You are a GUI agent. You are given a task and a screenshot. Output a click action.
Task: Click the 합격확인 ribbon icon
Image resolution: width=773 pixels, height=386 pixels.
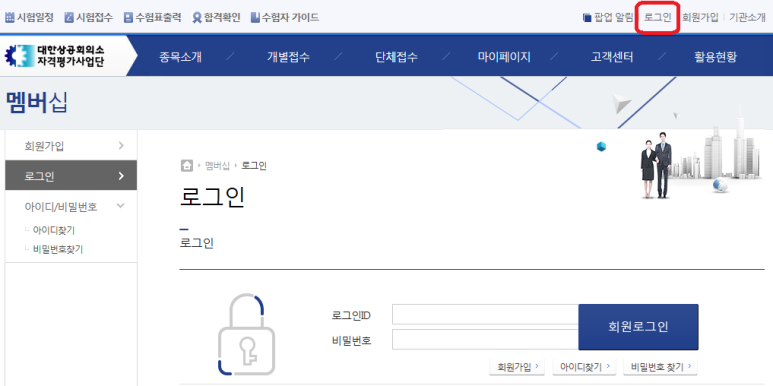[197, 18]
